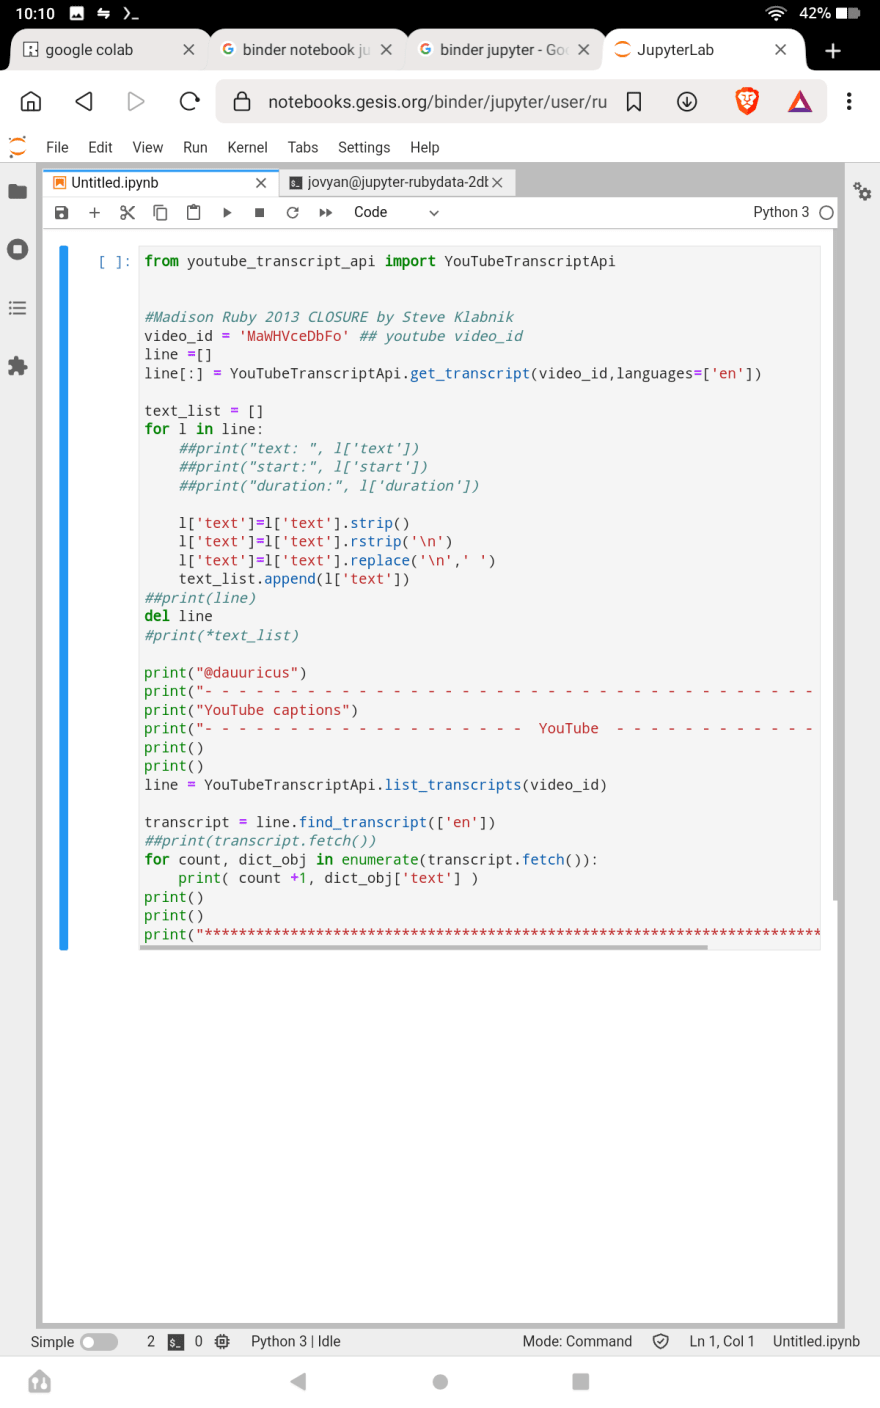Interrupt the kernel with stop icon

point(260,213)
